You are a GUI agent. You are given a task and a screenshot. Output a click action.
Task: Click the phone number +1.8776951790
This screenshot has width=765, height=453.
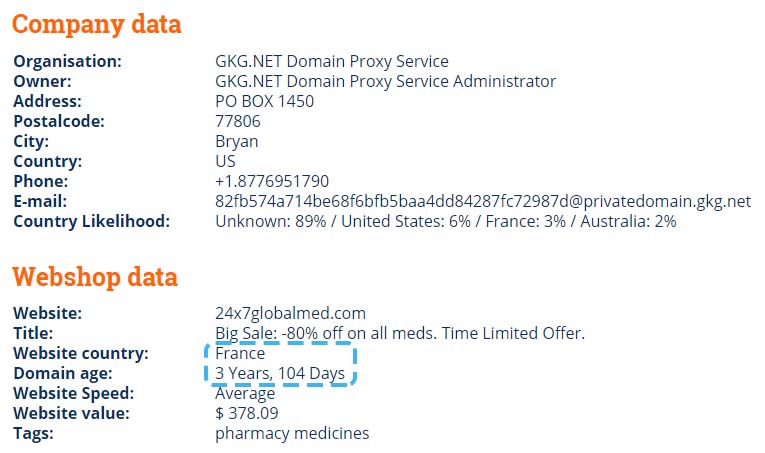pyautogui.click(x=272, y=181)
